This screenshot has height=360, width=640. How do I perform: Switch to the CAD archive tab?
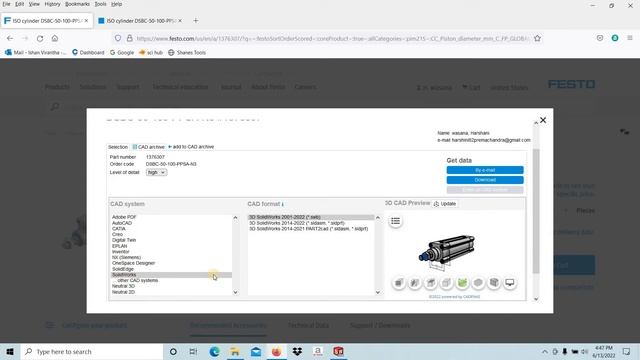click(149, 147)
